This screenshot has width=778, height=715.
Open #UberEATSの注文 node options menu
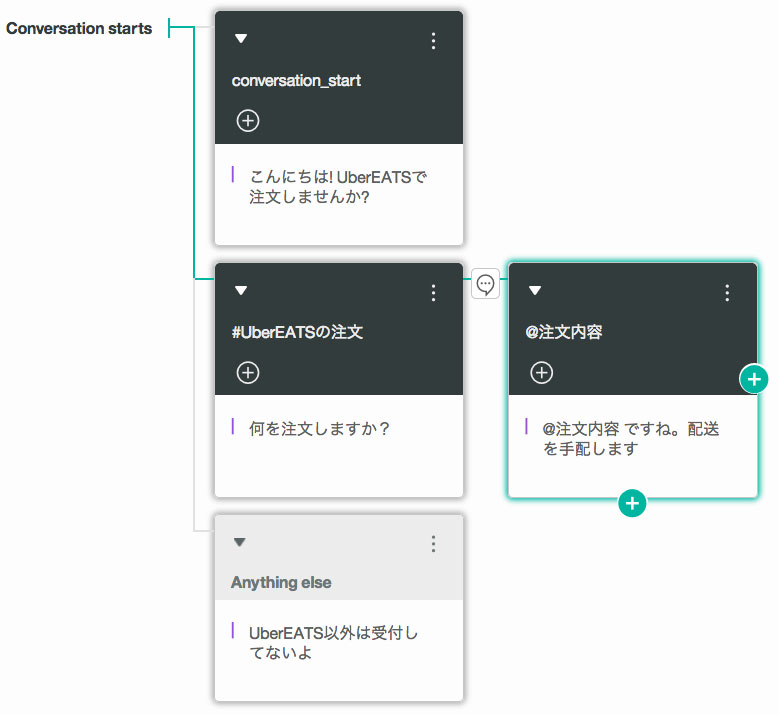pyautogui.click(x=434, y=293)
